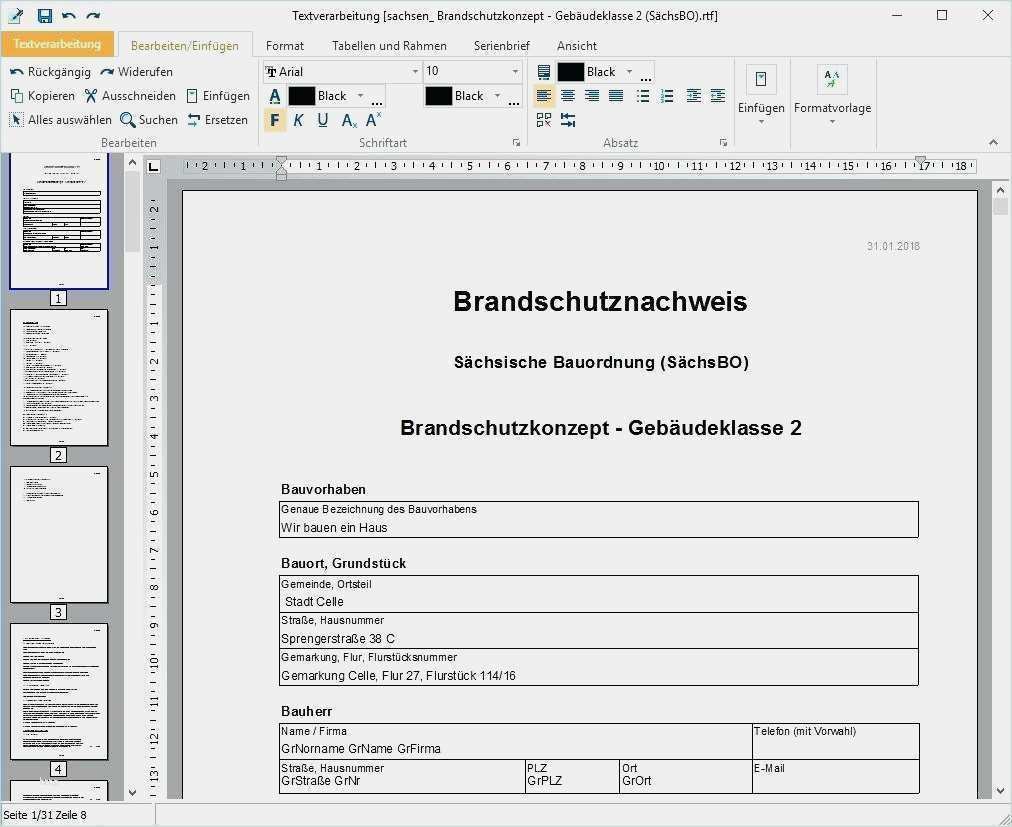Click the save icon in title bar
The width and height of the screenshot is (1012, 827).
[x=44, y=15]
